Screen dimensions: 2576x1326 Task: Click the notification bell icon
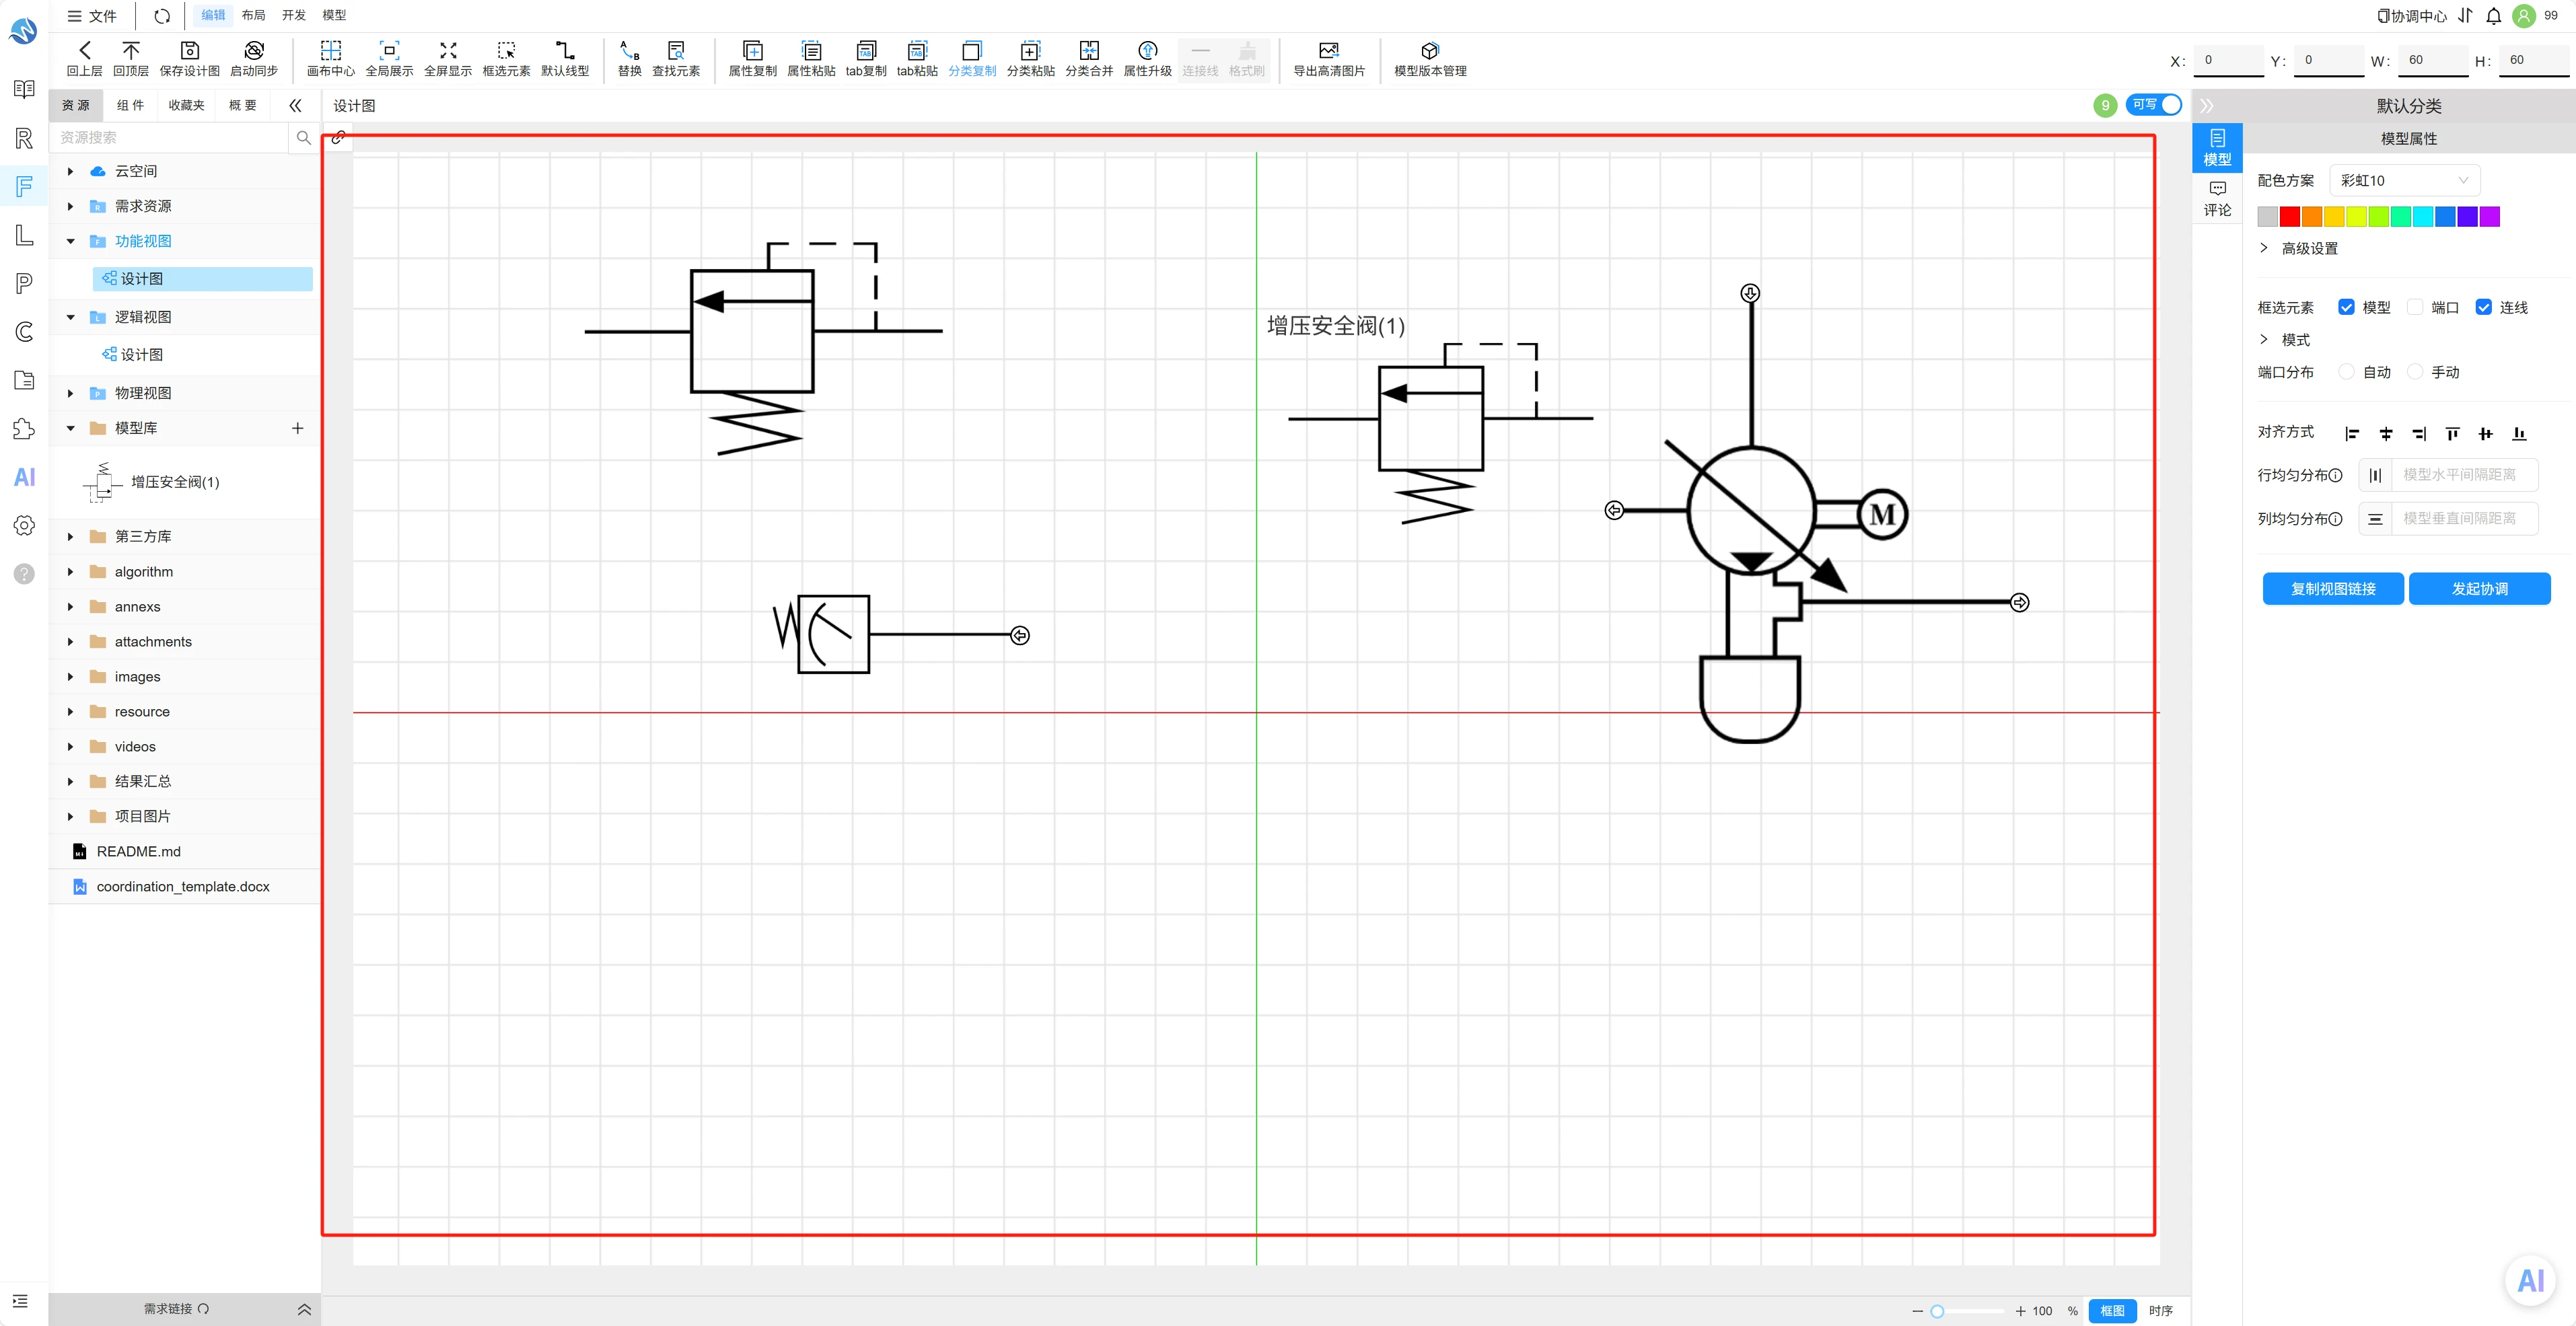2493,16
